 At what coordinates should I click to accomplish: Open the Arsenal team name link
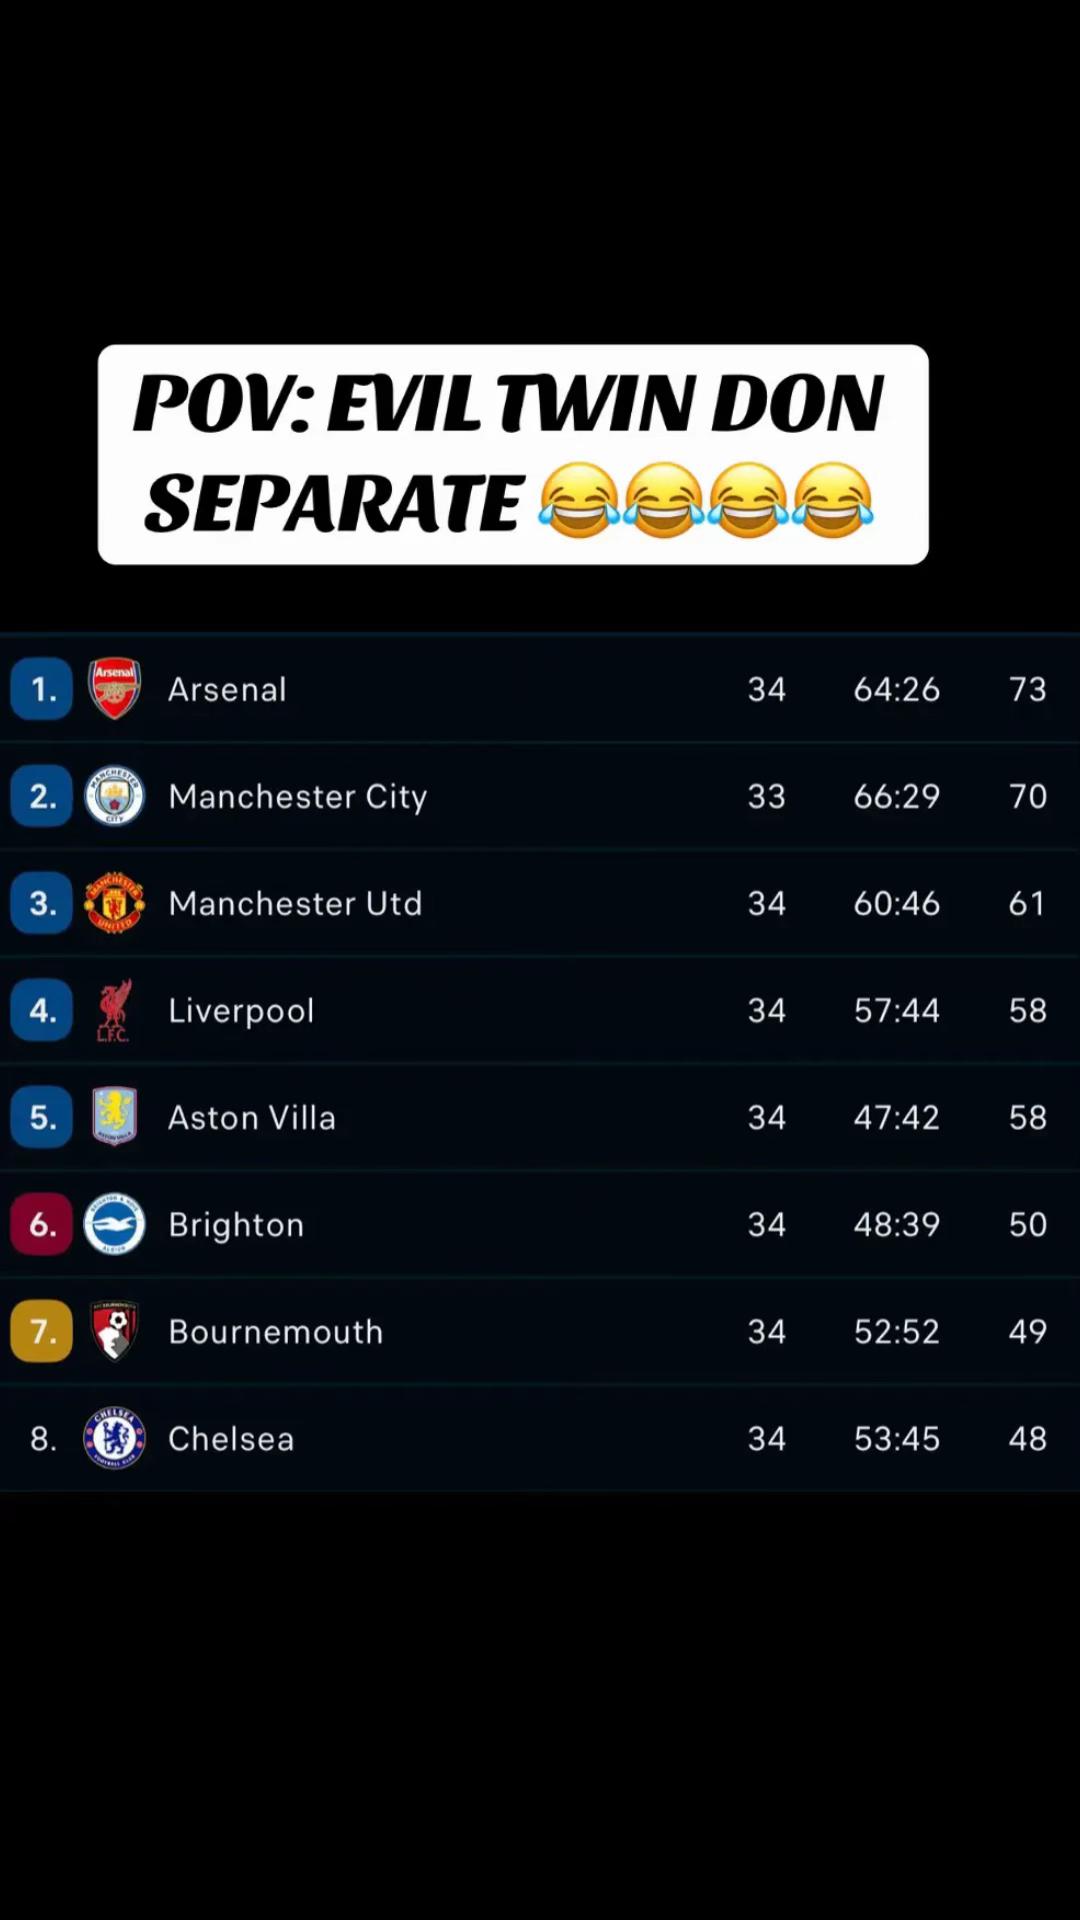coord(228,690)
